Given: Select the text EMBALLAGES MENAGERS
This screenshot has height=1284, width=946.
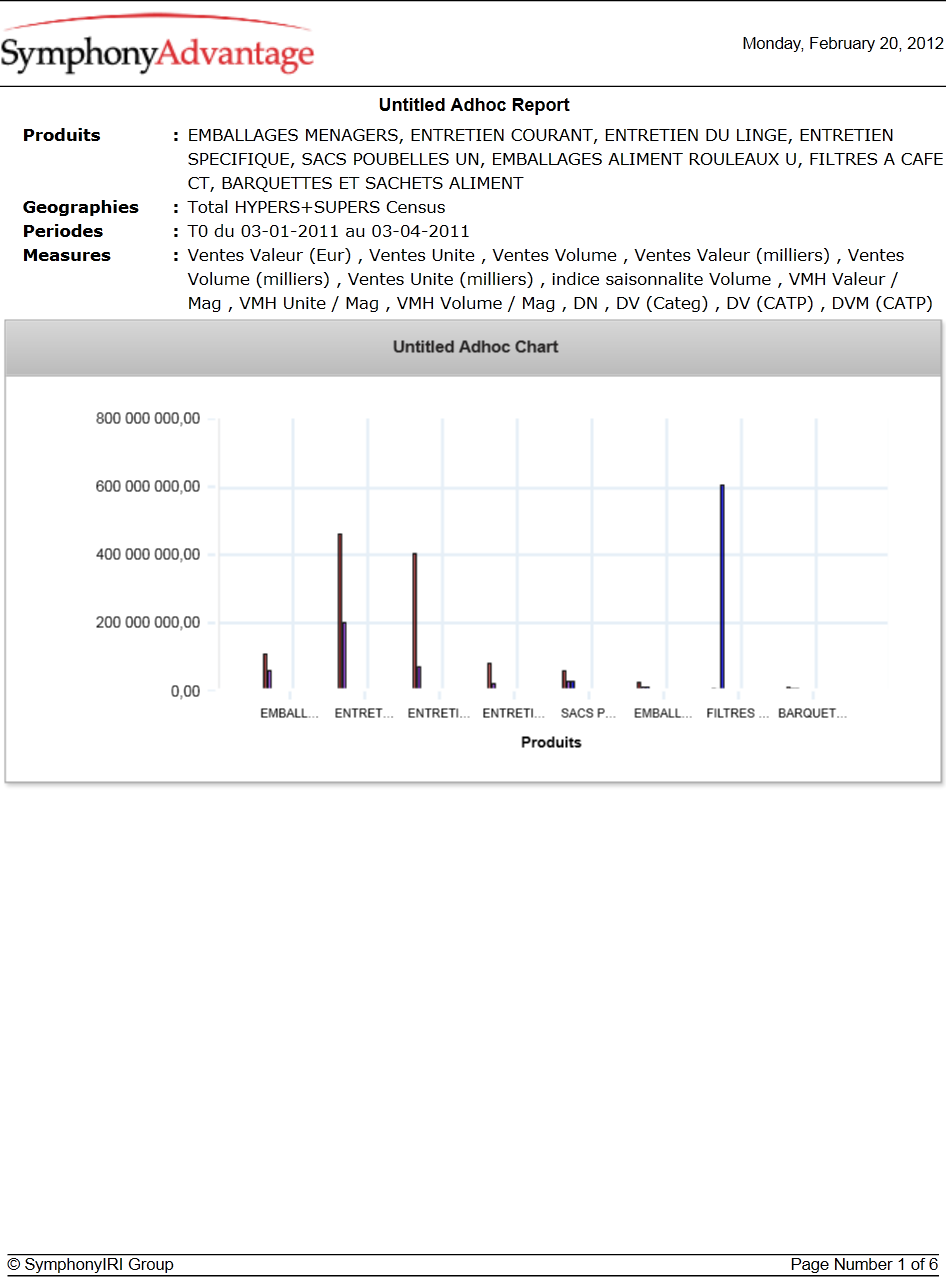Looking at the screenshot, I should [294, 135].
